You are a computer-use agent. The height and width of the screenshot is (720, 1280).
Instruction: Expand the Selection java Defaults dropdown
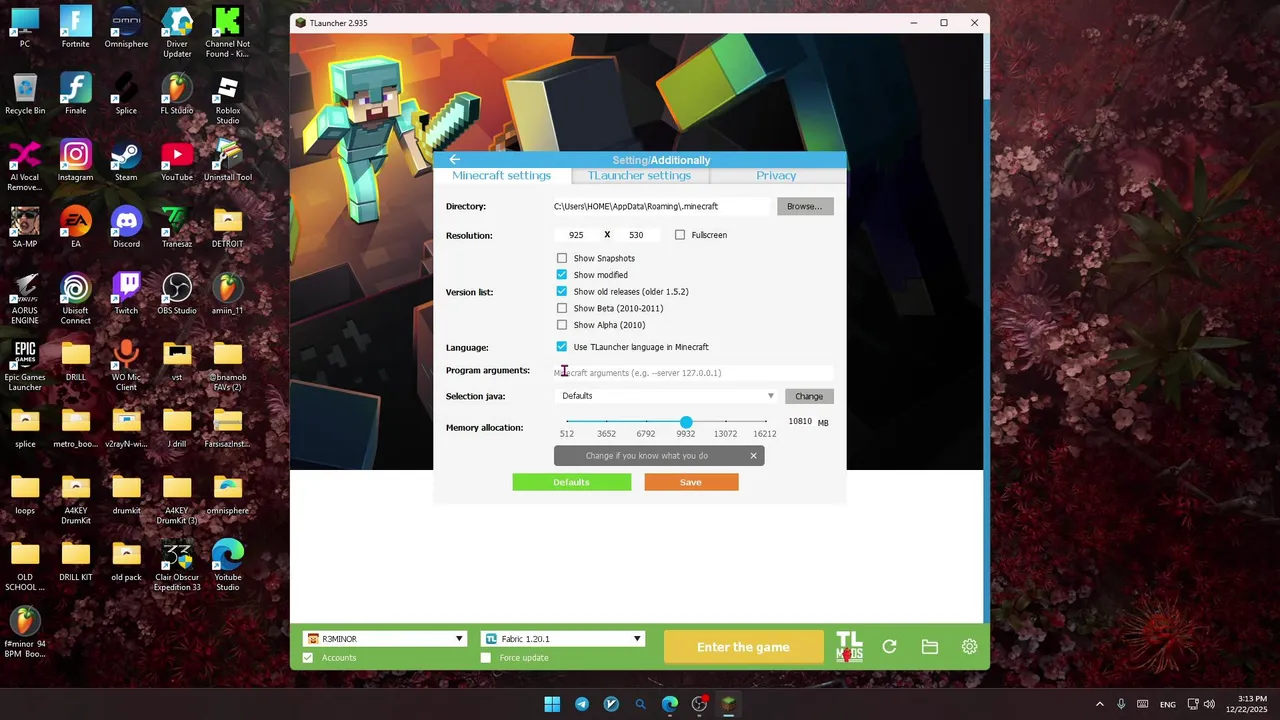pyautogui.click(x=666, y=396)
